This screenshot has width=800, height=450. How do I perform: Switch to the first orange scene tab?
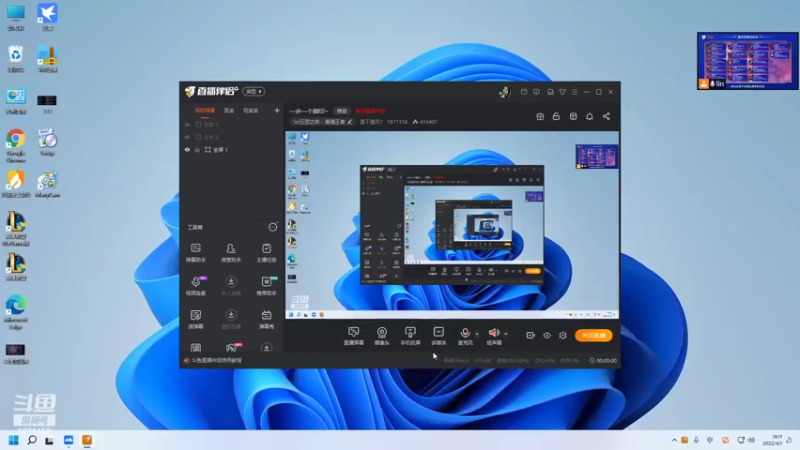pos(205,110)
